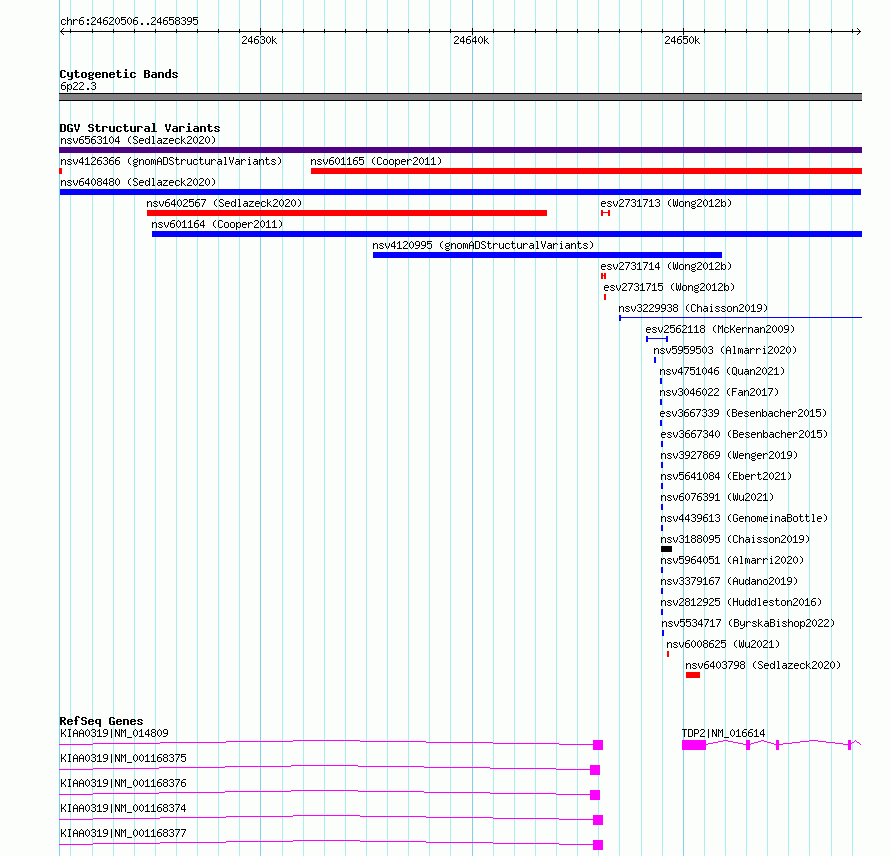The image size is (890, 856).
Task: Open the TDP2|NM_016614 gene label
Action: coord(723,733)
